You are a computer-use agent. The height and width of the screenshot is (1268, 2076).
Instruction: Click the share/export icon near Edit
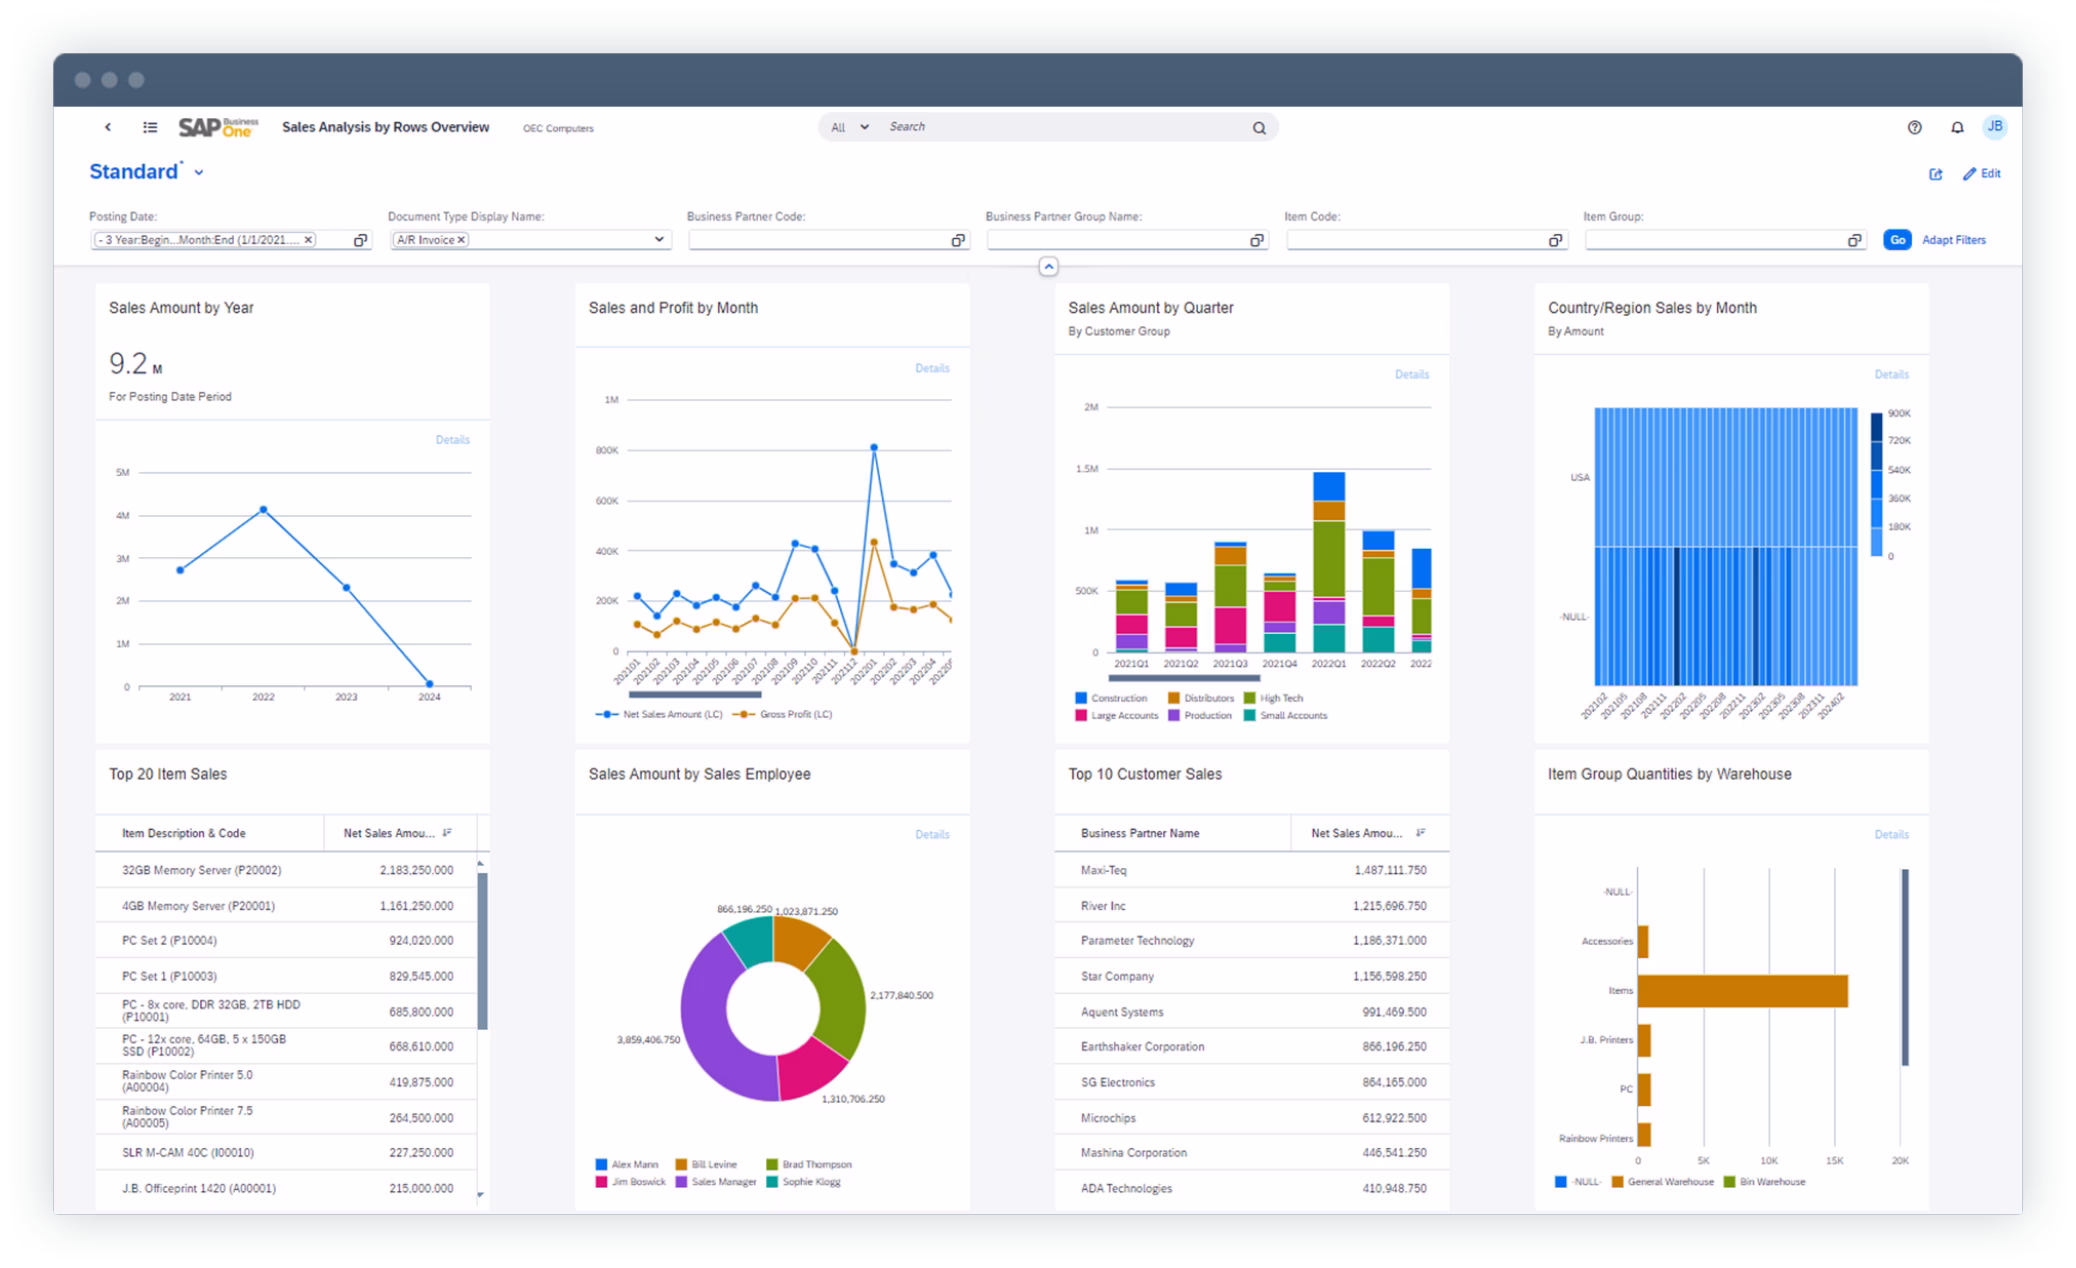pyautogui.click(x=1937, y=173)
